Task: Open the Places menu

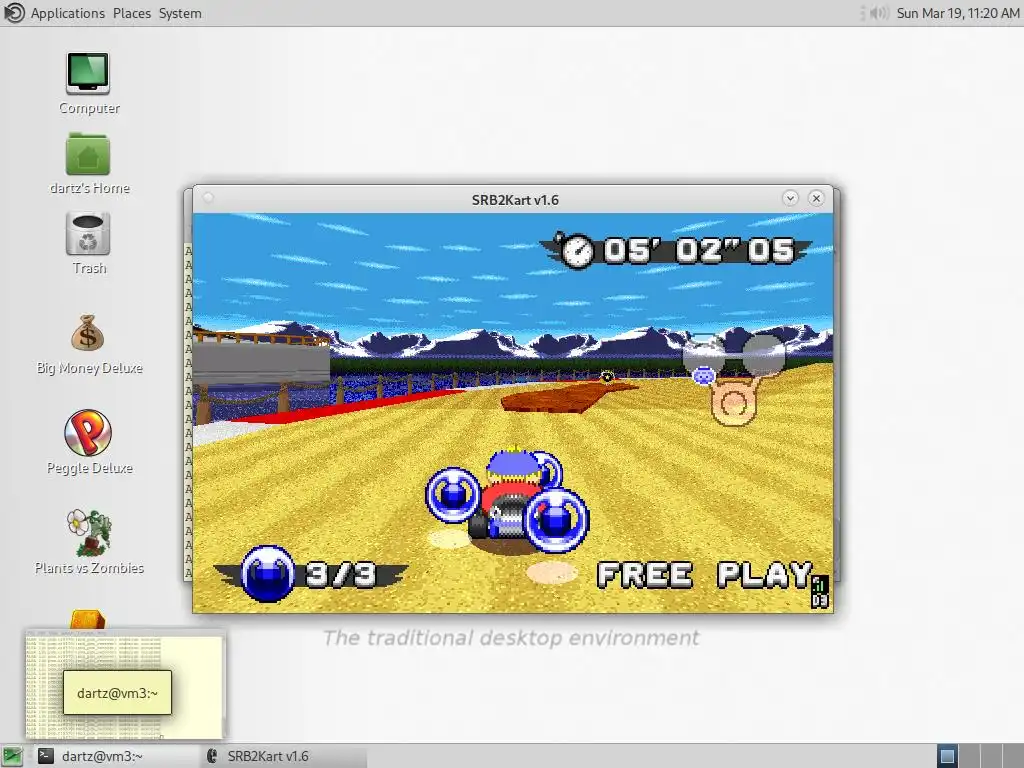Action: [131, 13]
